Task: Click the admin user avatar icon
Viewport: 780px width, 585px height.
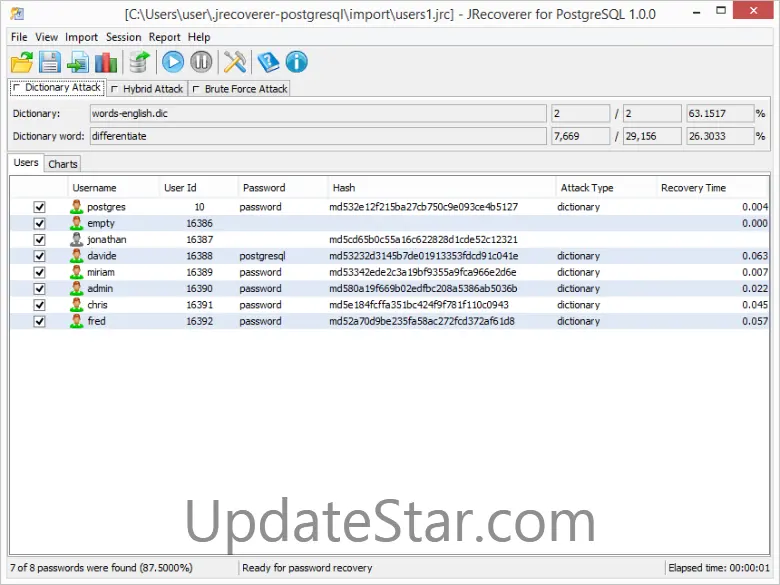Action: tap(77, 289)
